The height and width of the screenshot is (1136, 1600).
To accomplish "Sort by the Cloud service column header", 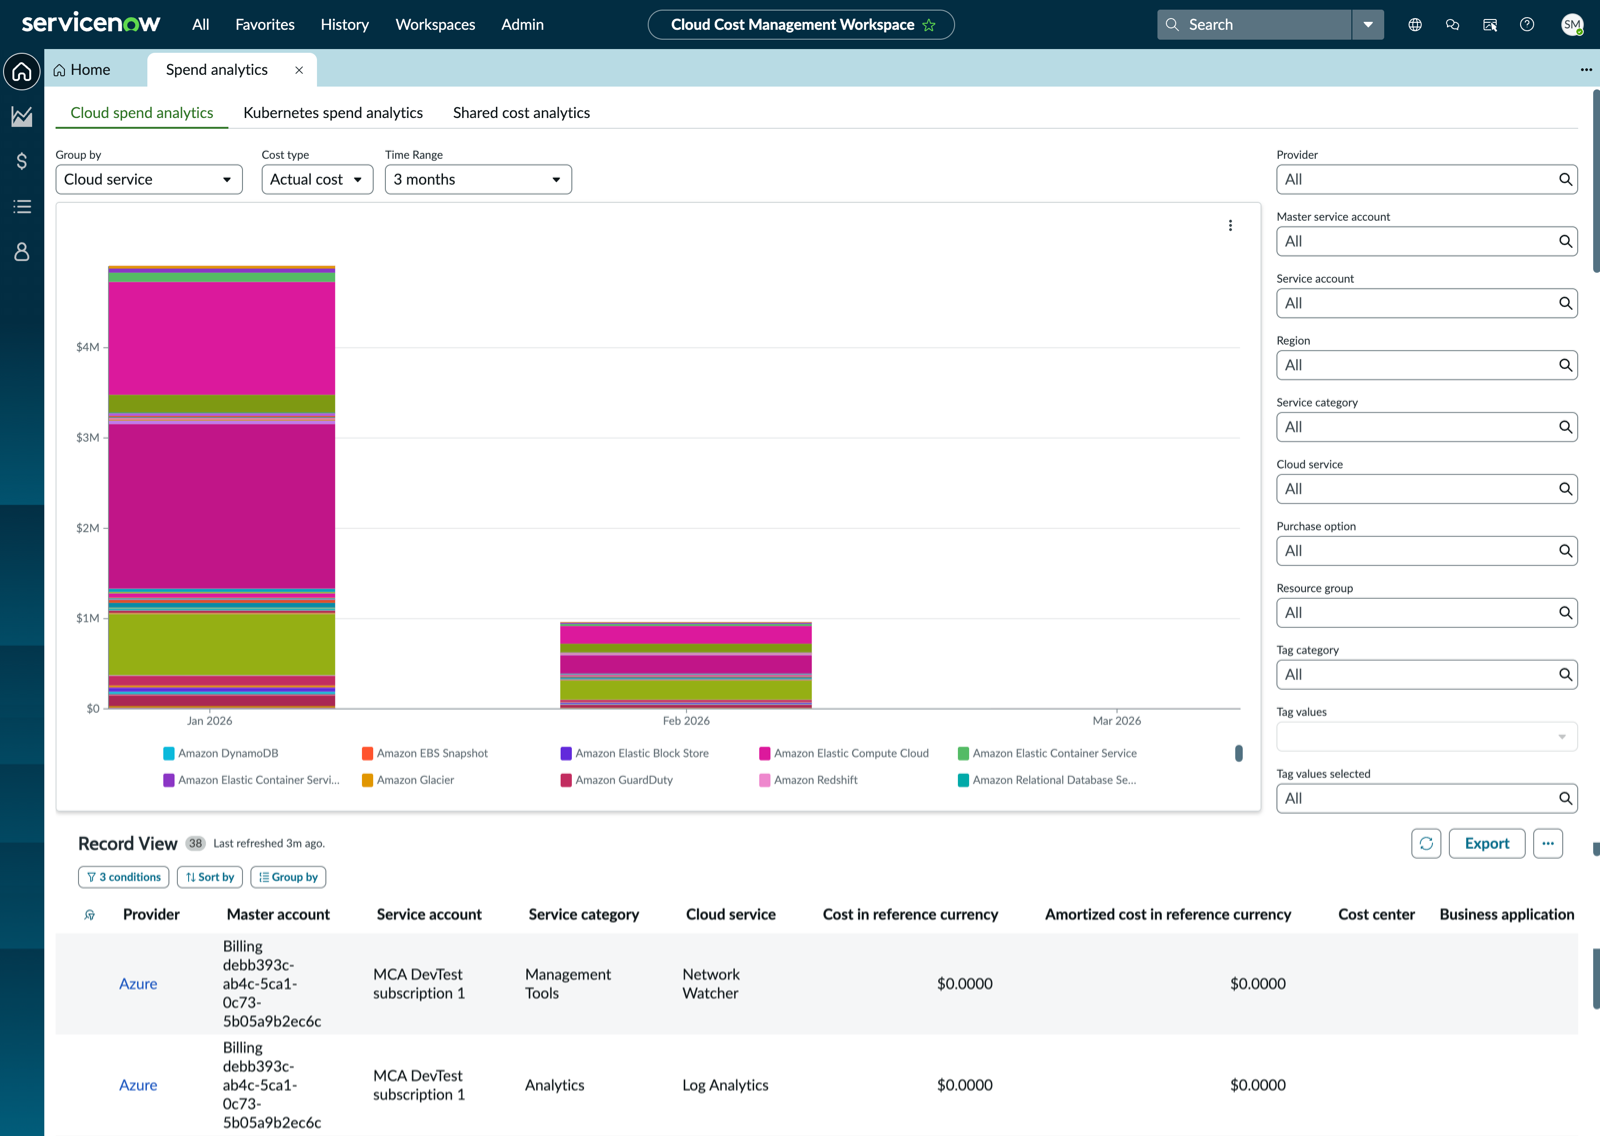I will tap(731, 915).
